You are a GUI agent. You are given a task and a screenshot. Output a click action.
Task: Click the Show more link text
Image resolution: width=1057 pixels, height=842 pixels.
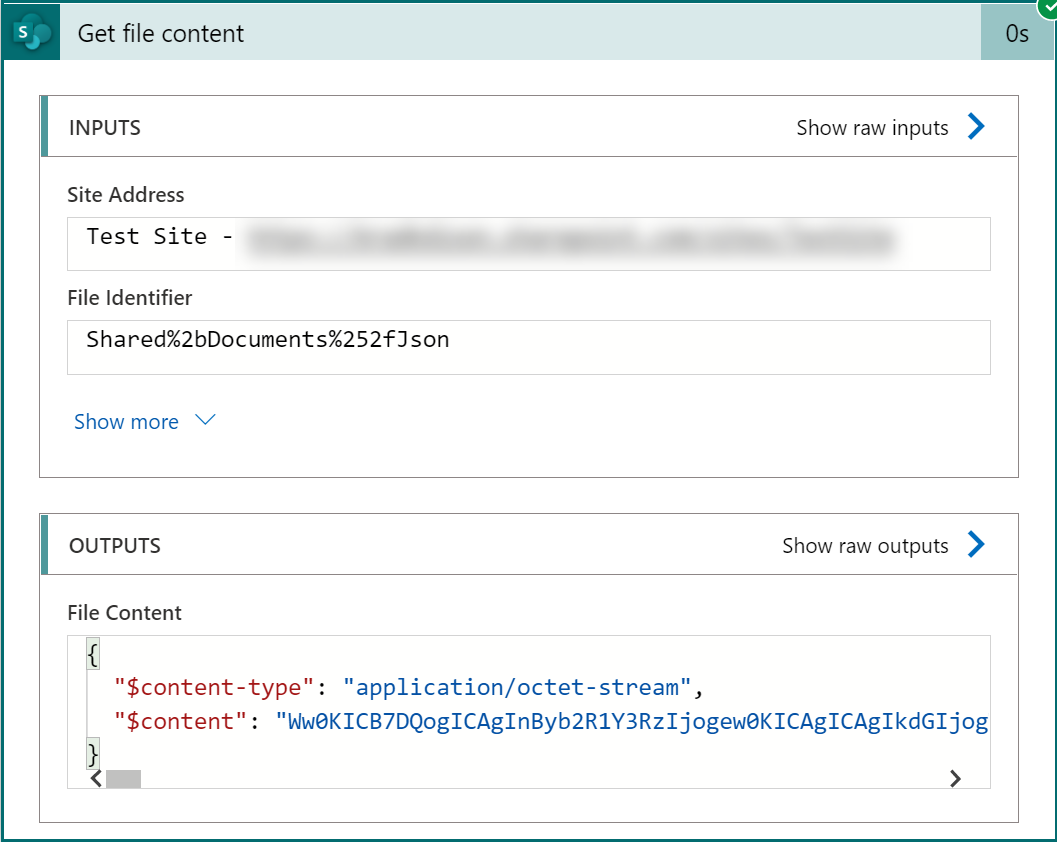(126, 422)
